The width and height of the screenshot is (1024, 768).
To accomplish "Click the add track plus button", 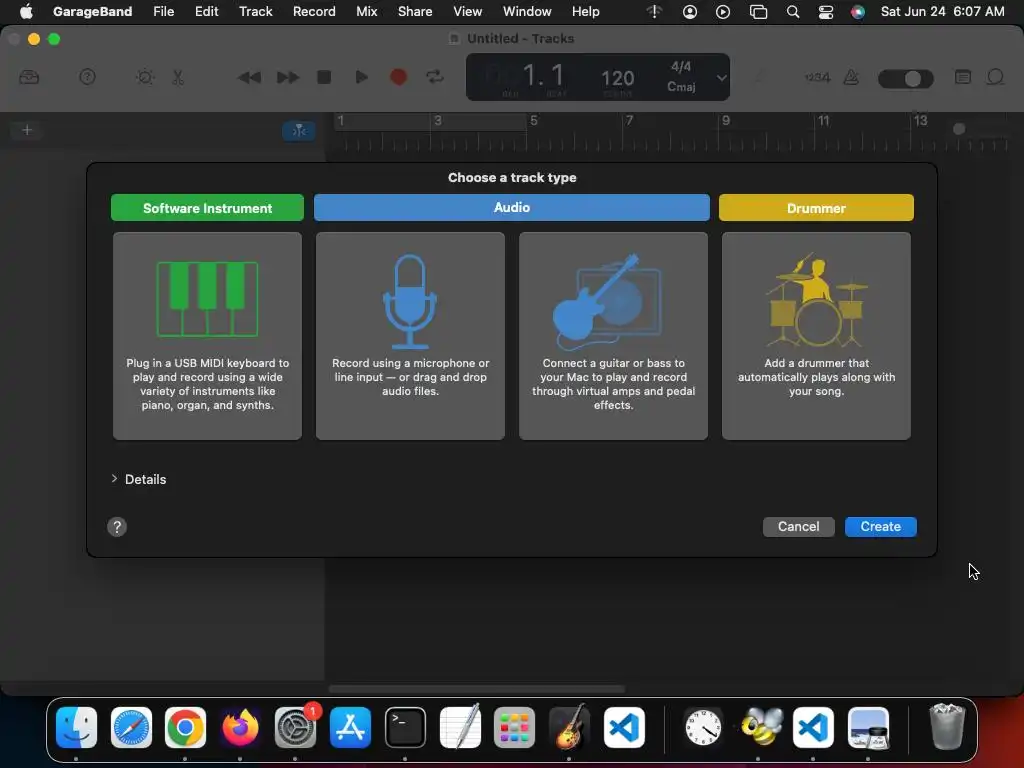I will (x=27, y=130).
